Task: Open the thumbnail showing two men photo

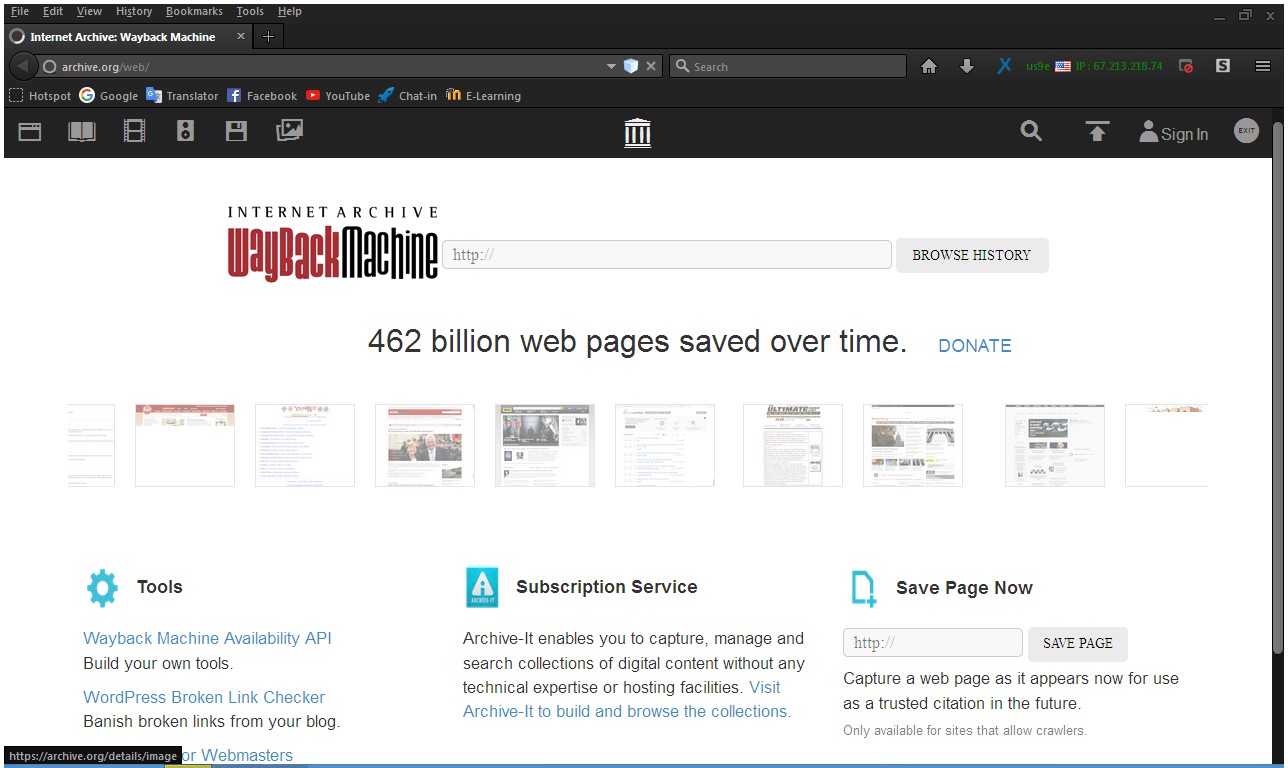Action: coord(425,445)
